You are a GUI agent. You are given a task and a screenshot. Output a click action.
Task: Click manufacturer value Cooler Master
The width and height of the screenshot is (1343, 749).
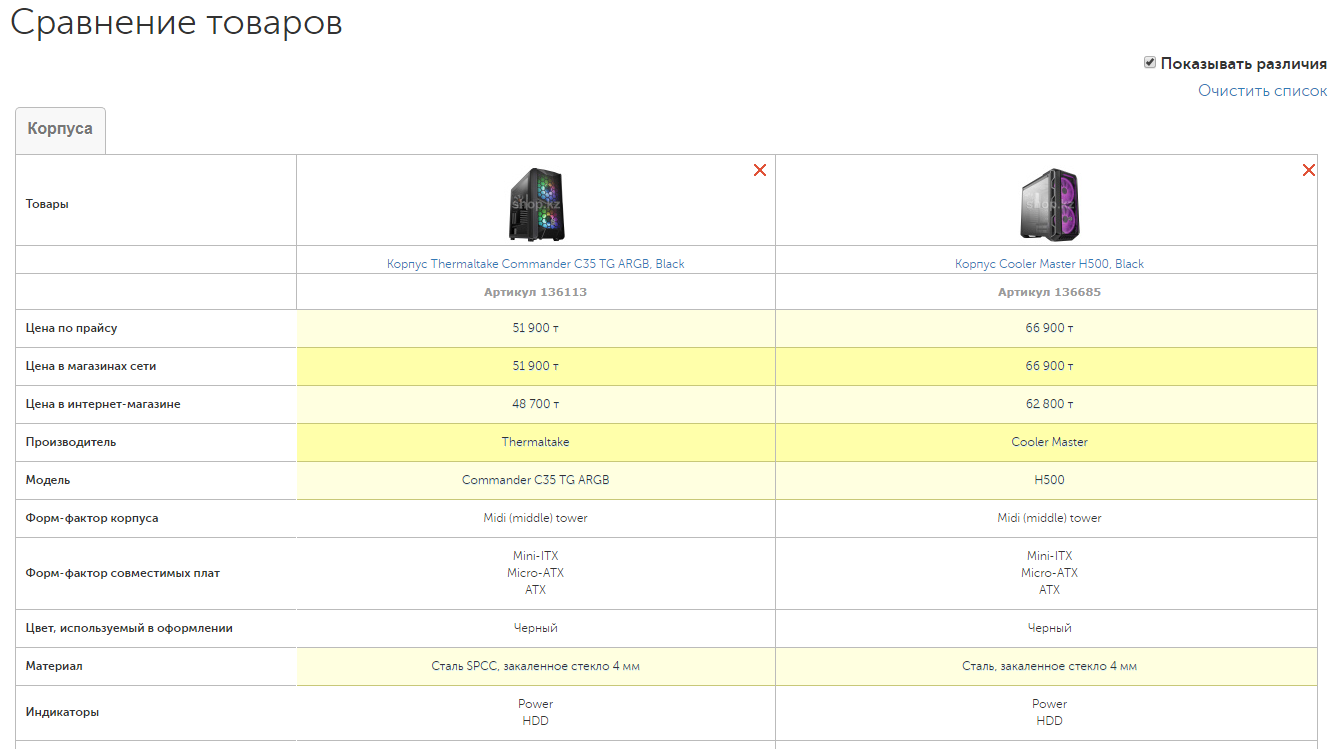click(x=1049, y=442)
